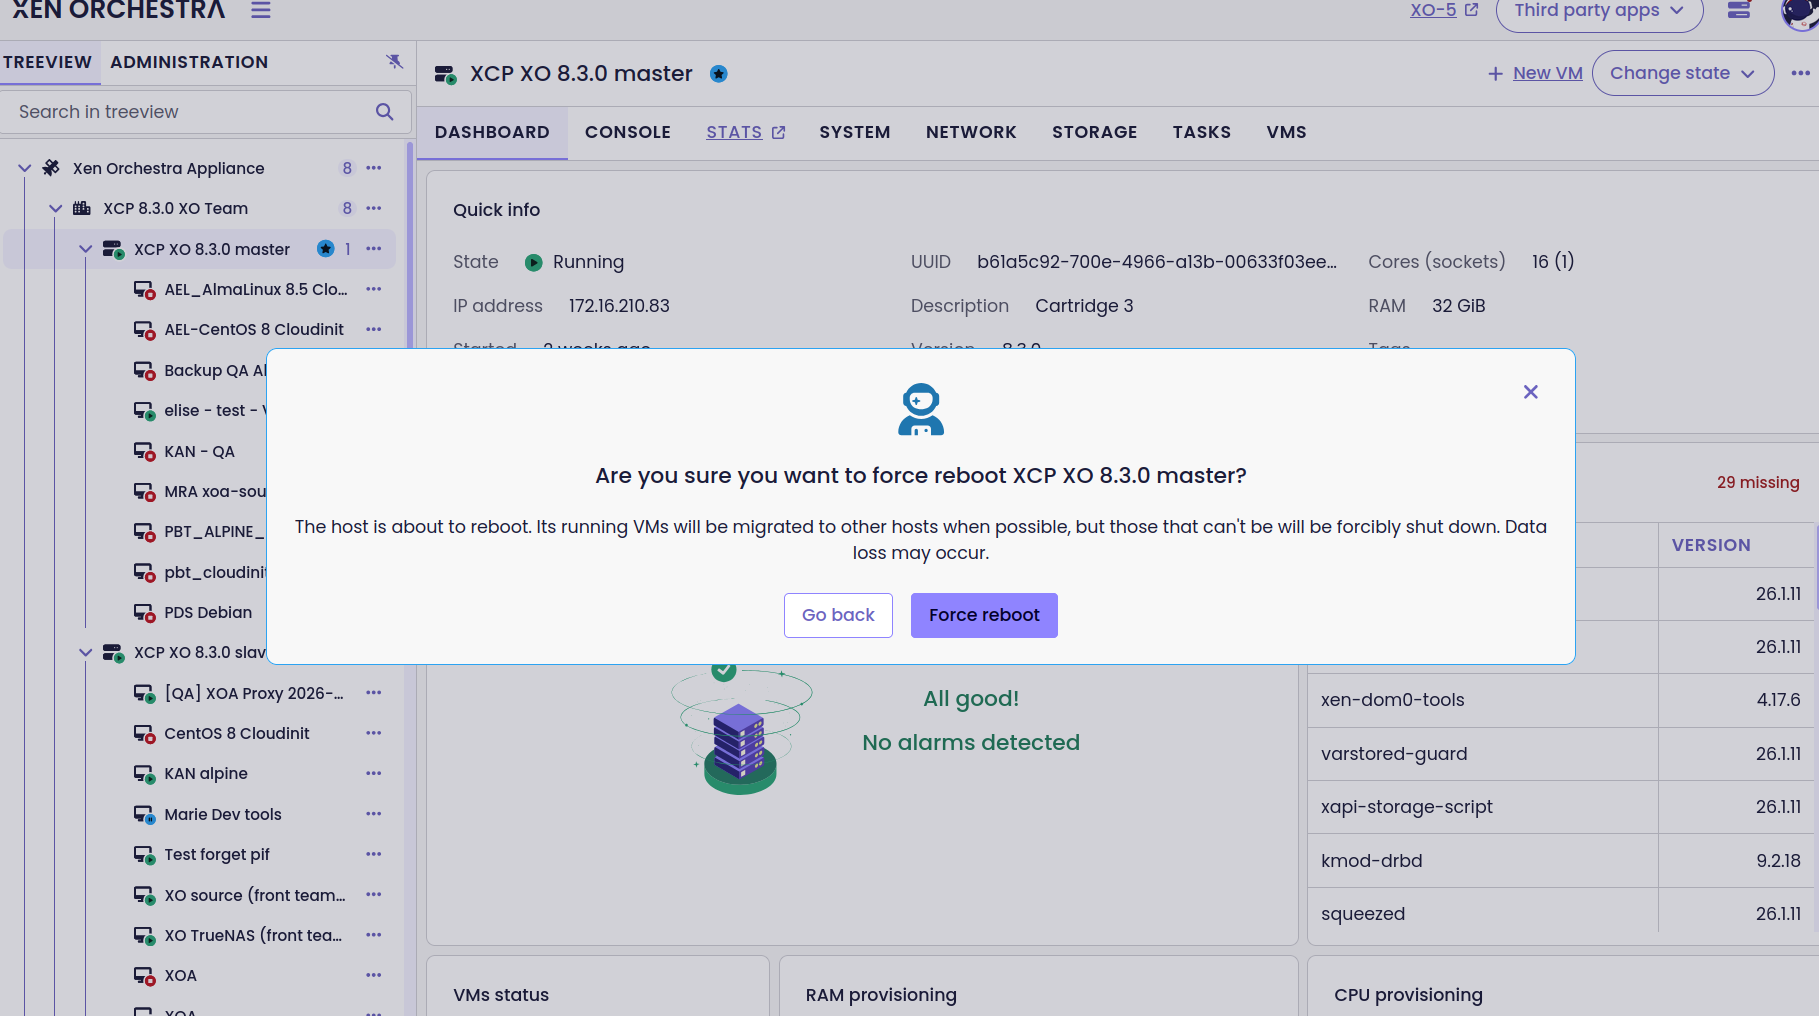Open the Console tab
This screenshot has width=1819, height=1016.
(628, 132)
